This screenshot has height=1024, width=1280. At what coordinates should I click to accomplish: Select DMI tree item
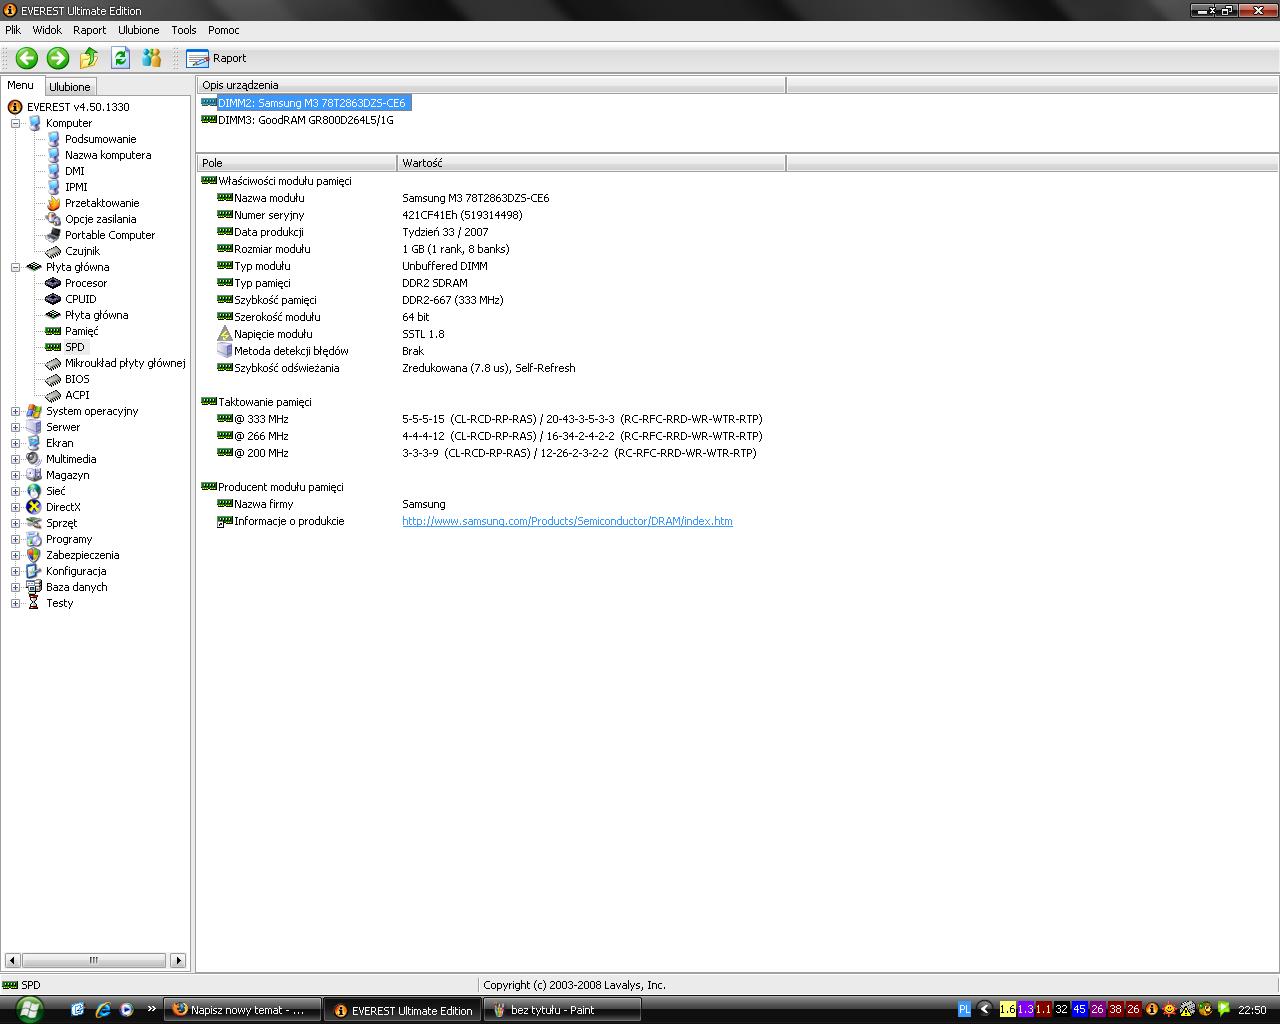click(75, 171)
